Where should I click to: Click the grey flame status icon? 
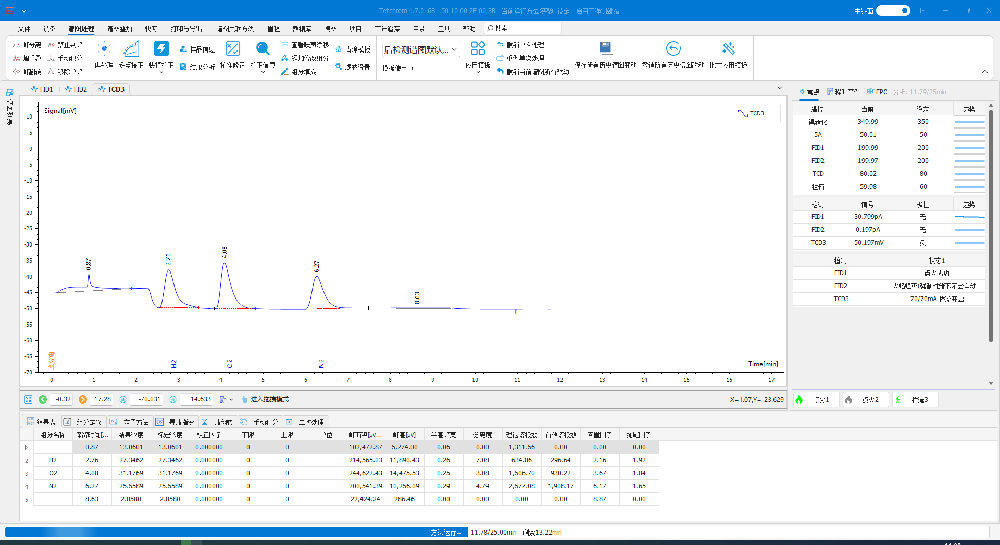[848, 400]
